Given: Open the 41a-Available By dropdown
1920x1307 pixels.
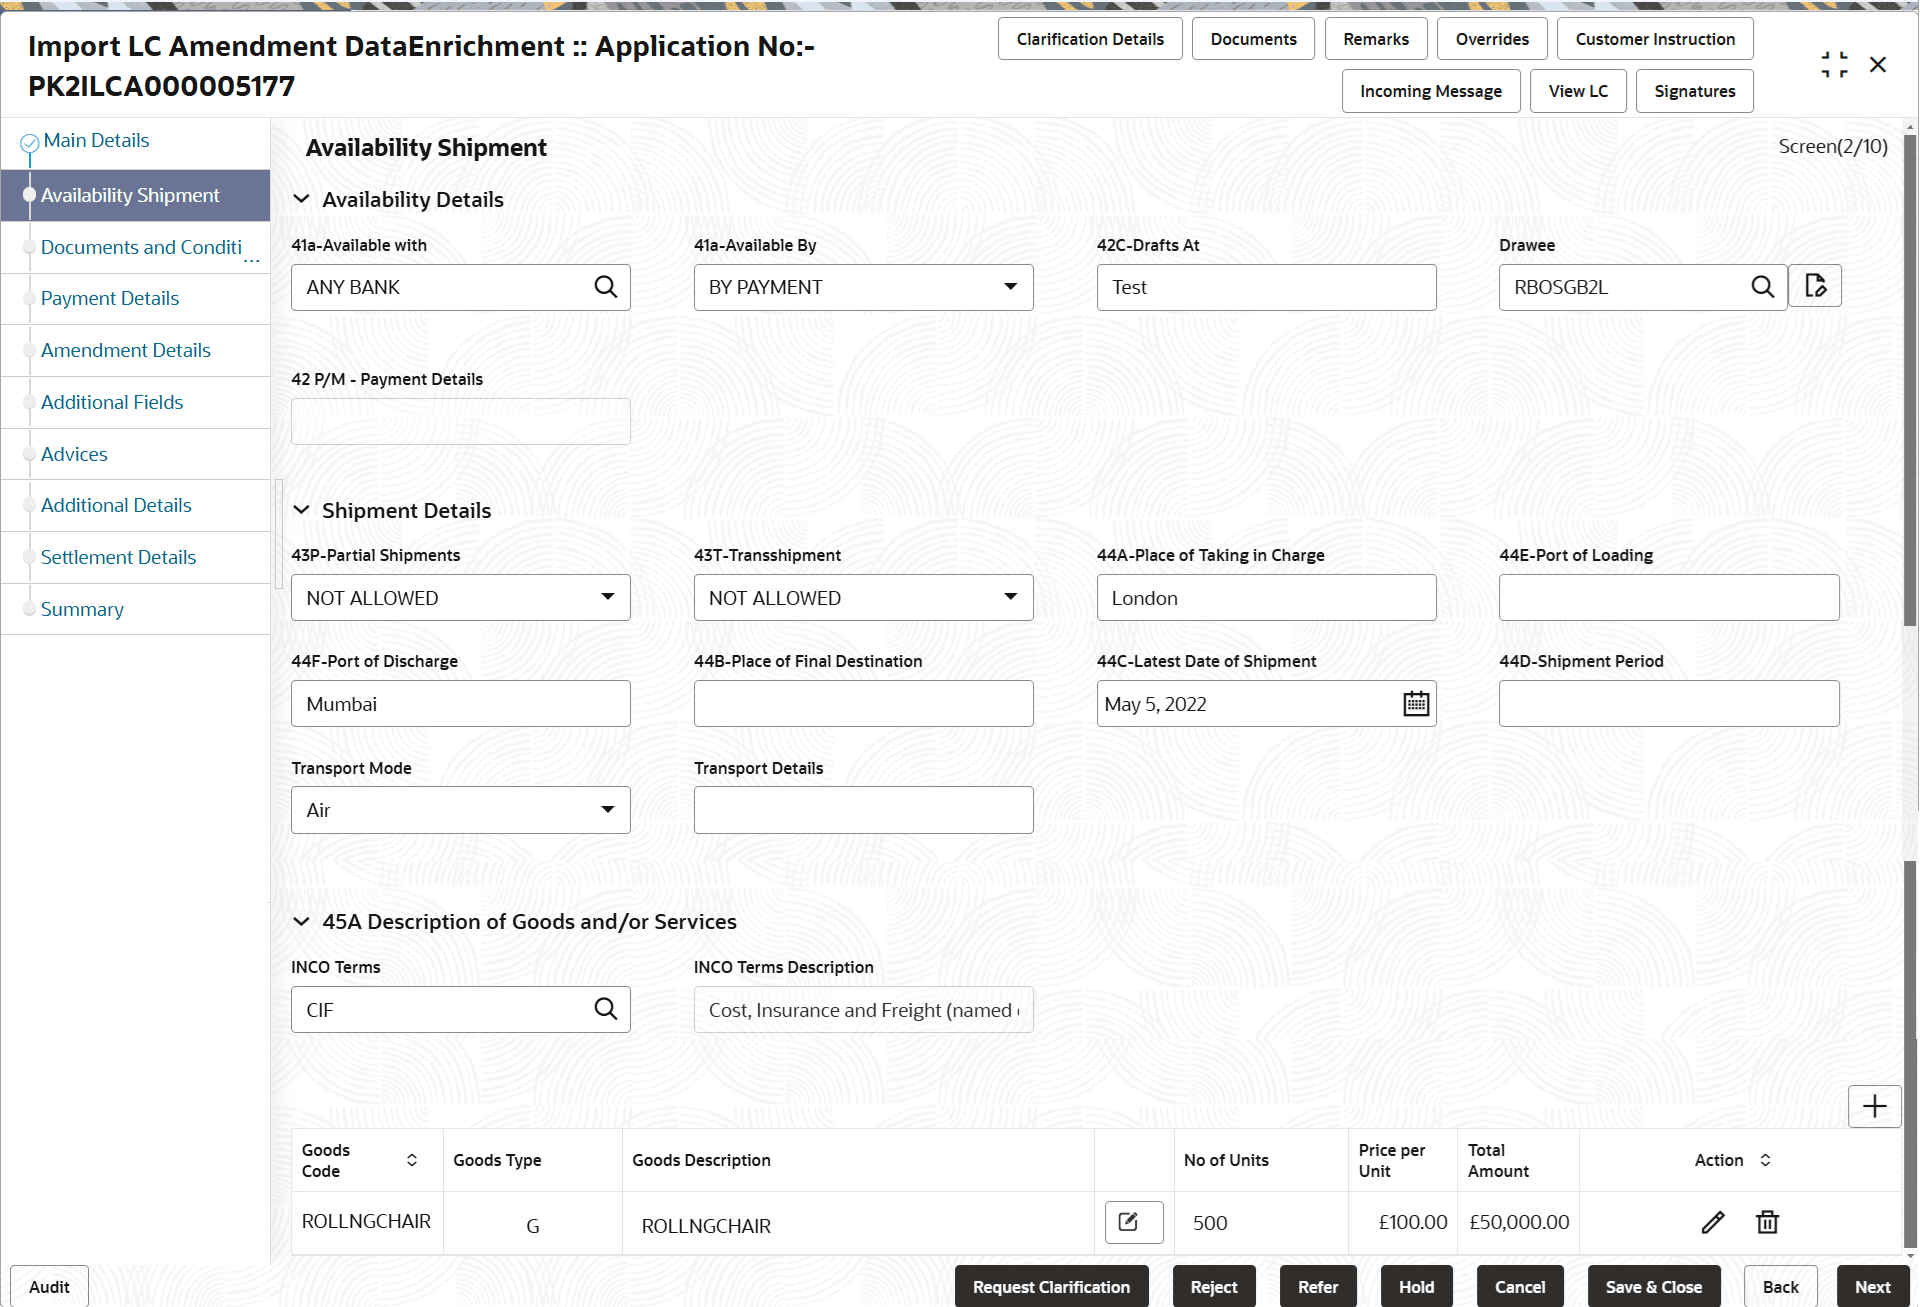Looking at the screenshot, I should click(1010, 287).
